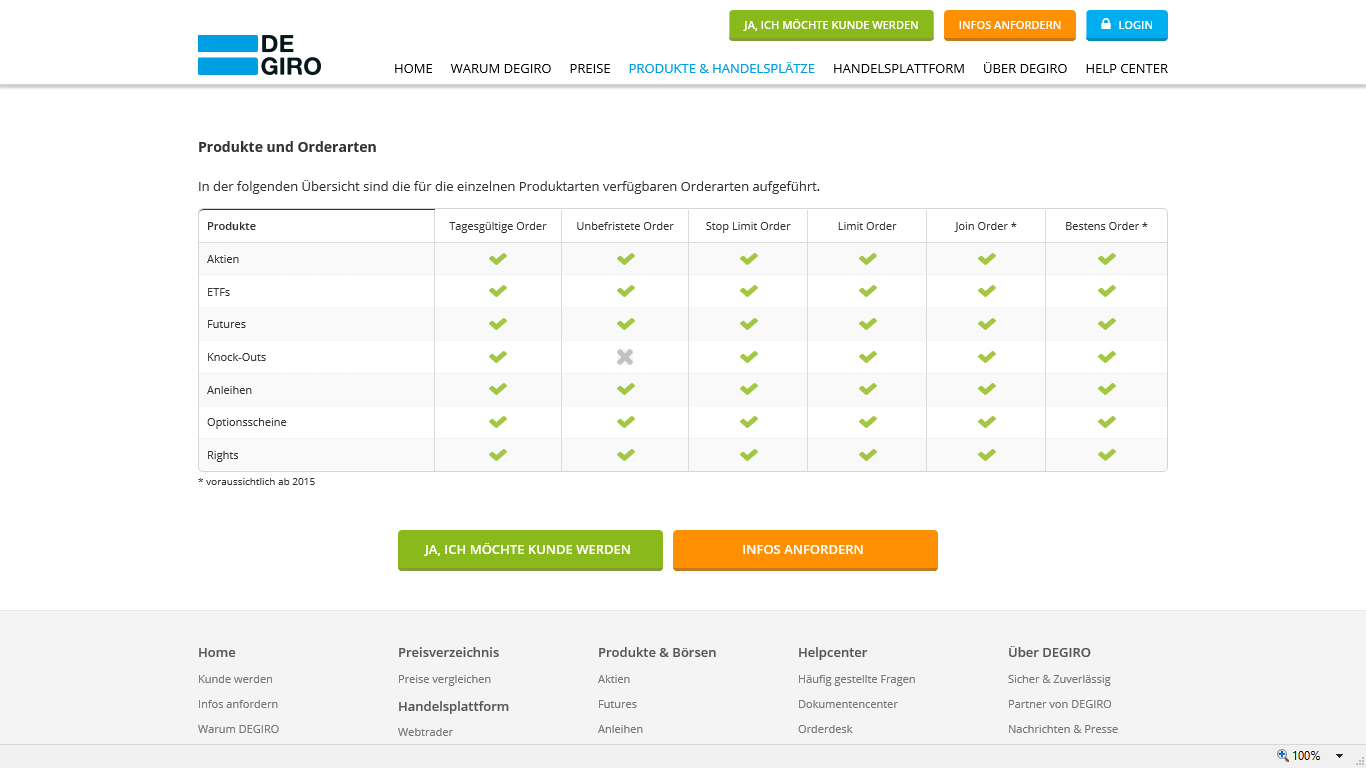Click checkmark for ETFs Bestens Order
This screenshot has height=768, width=1366.
pos(1106,292)
